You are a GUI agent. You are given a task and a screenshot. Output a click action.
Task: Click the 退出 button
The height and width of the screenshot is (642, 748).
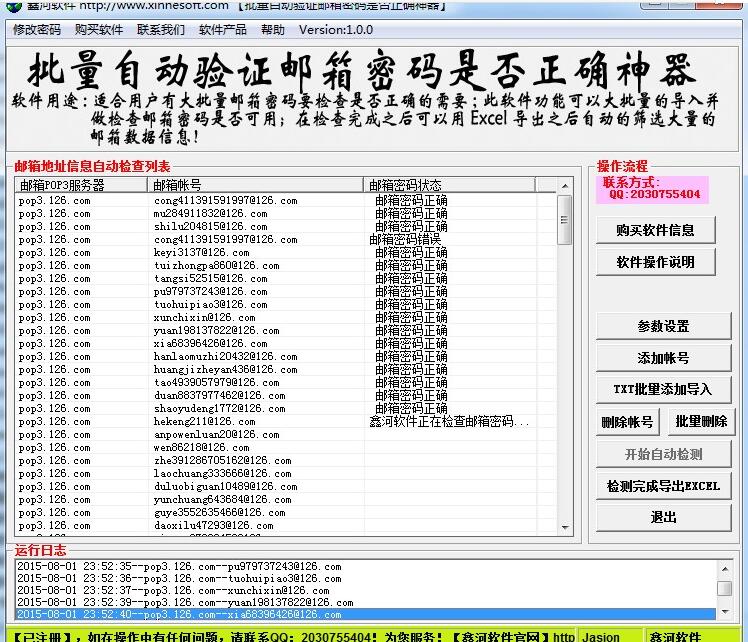pos(663,517)
